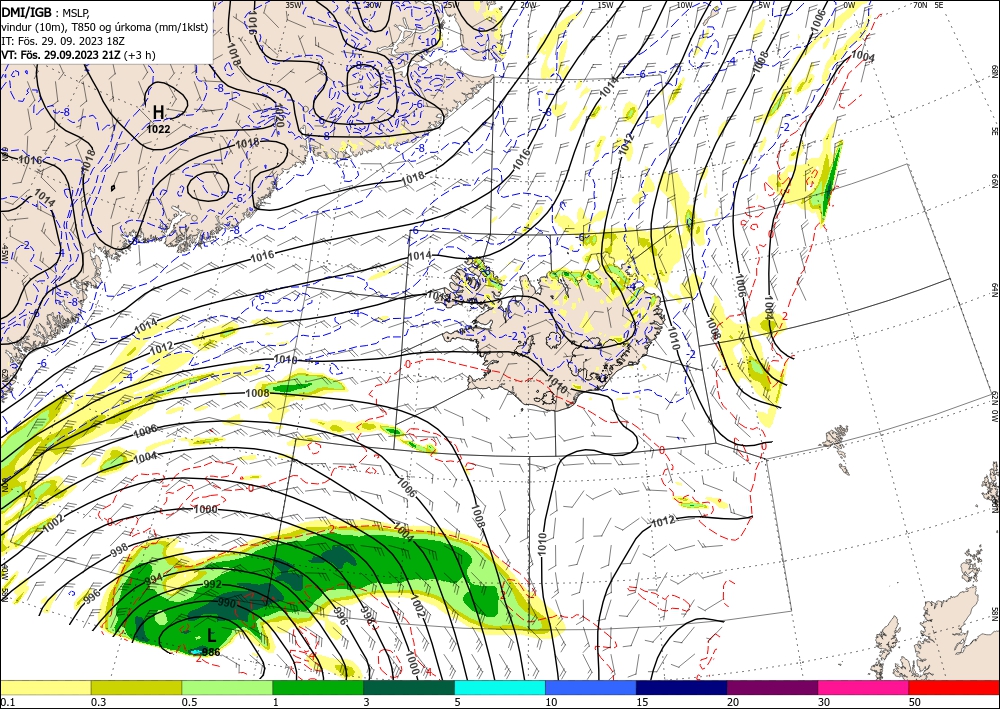Click the "986" low pressure value
The image size is (1000, 709).
211,652
